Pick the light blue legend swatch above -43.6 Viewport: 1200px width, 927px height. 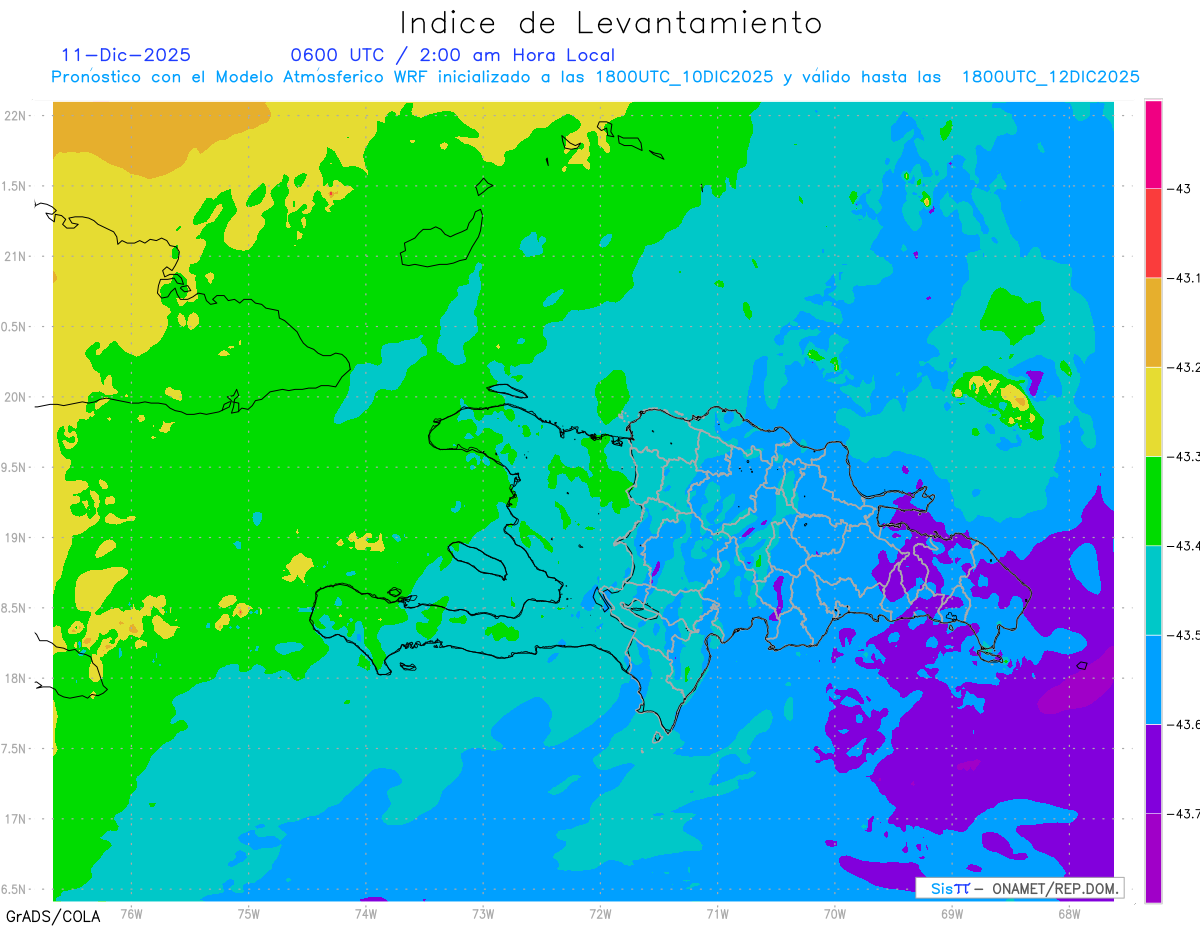point(1153,679)
